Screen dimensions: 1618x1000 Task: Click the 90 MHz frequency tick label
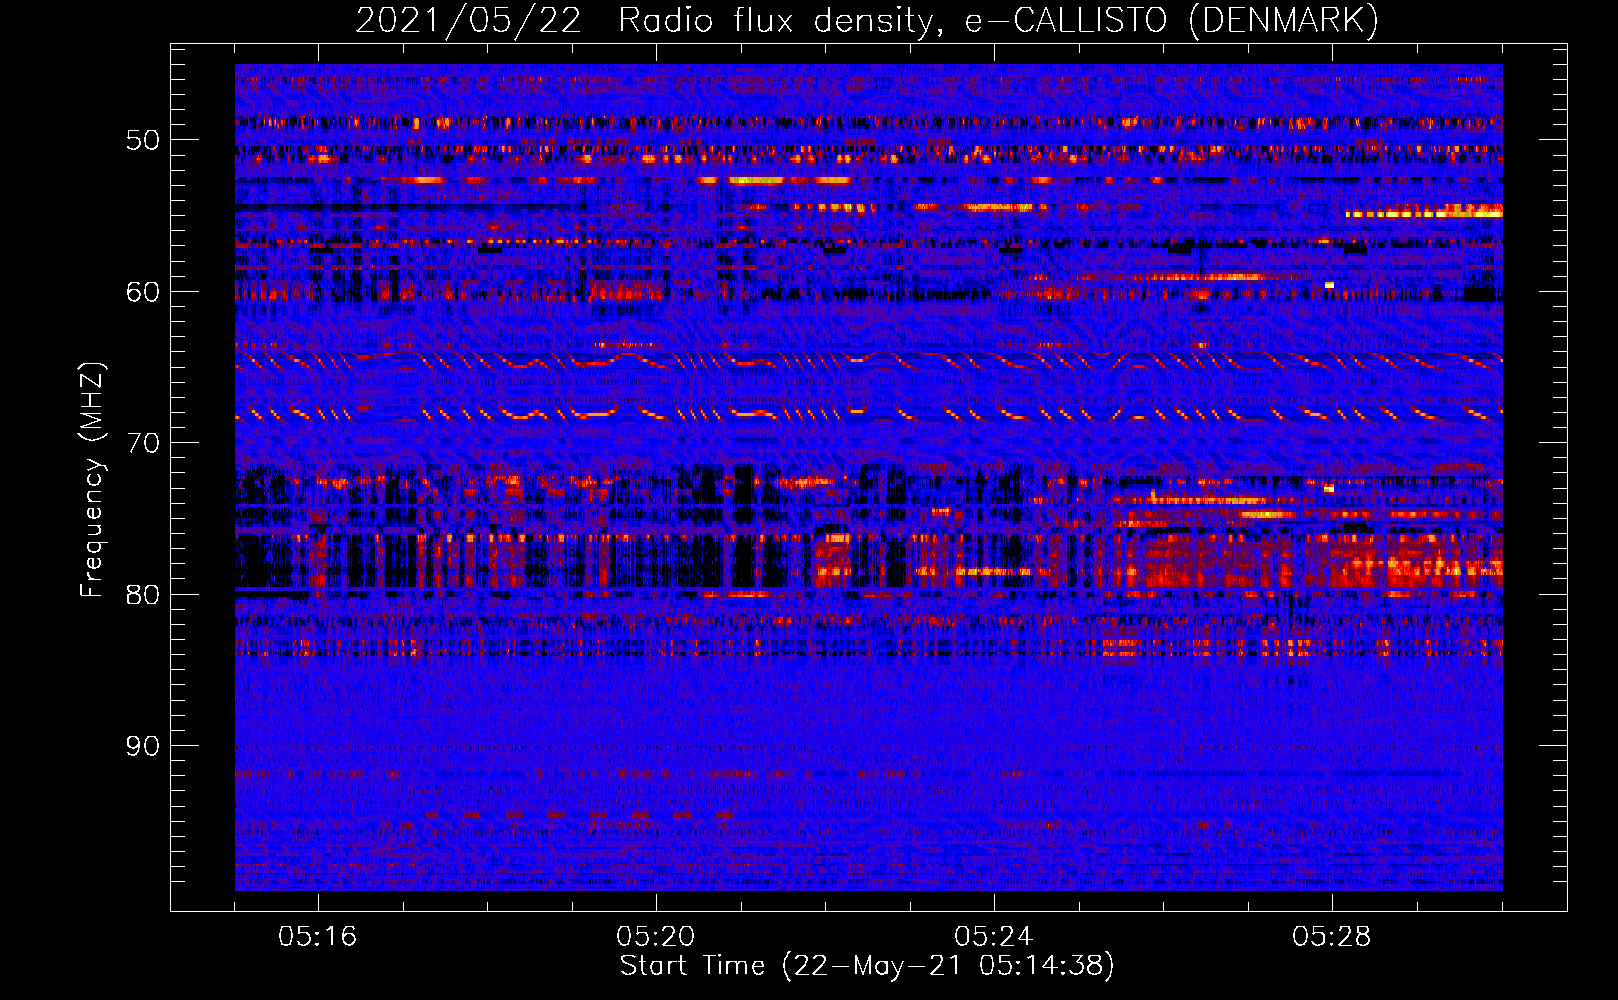pyautogui.click(x=143, y=746)
